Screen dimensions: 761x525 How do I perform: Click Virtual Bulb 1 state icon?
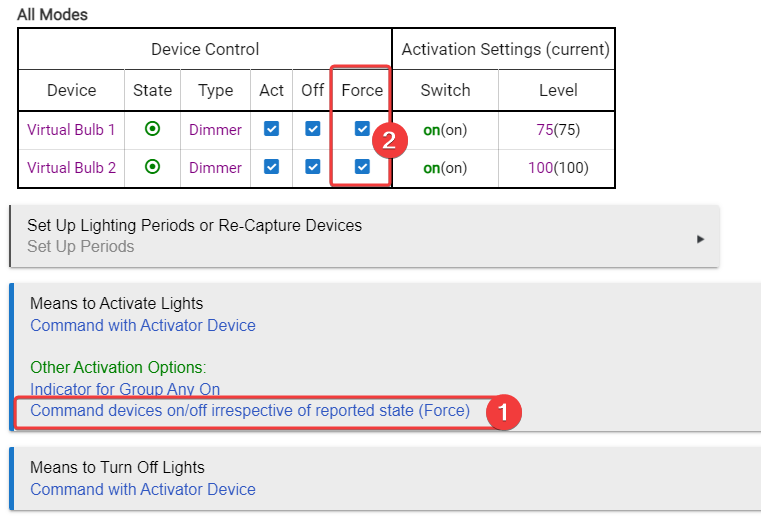pos(152,129)
